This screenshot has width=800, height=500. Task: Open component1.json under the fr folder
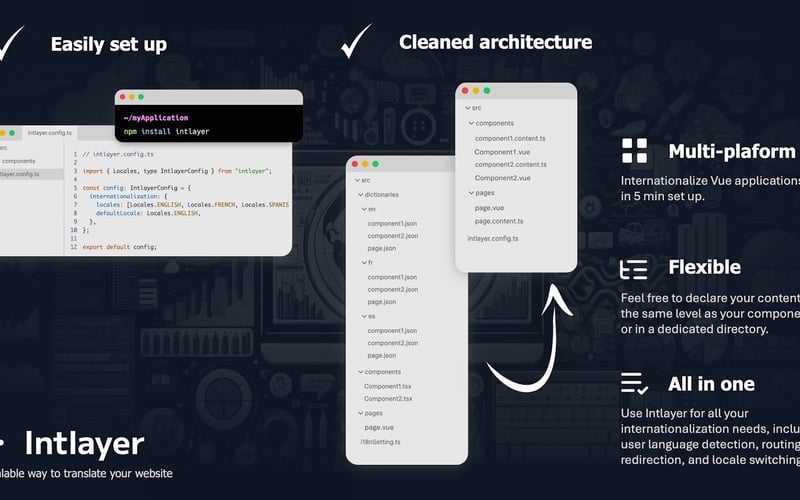click(392, 277)
